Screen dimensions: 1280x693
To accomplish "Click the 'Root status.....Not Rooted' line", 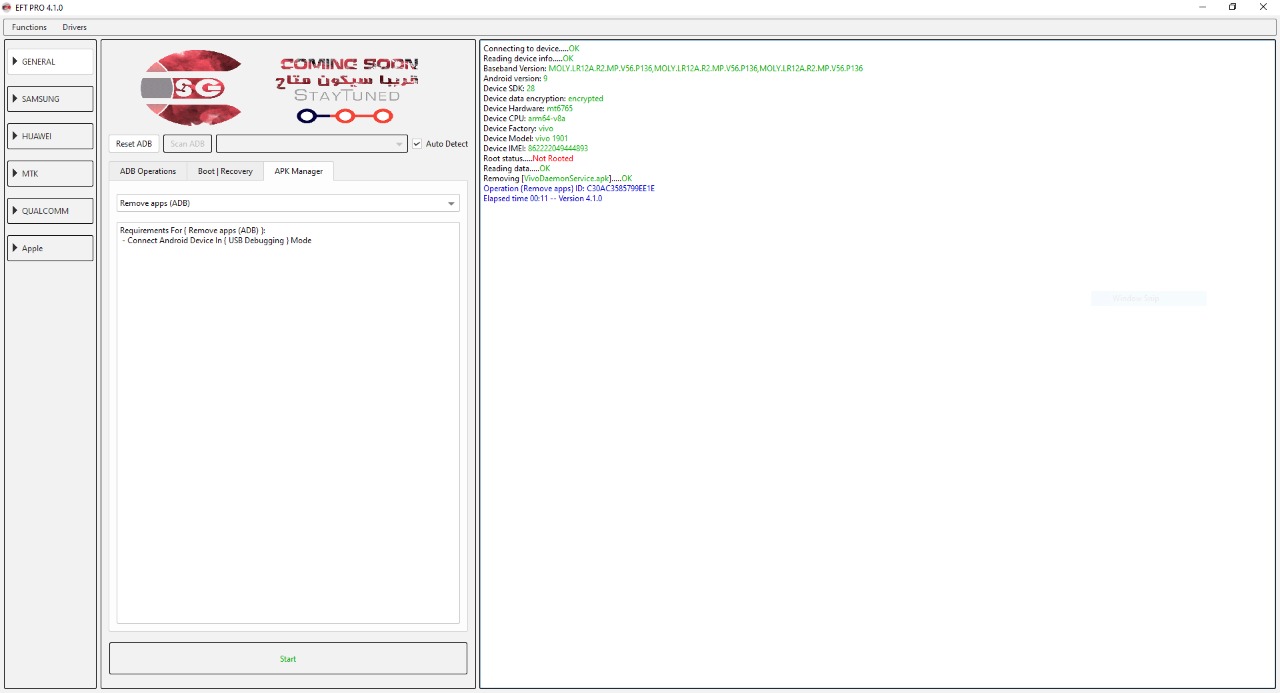I will click(528, 158).
